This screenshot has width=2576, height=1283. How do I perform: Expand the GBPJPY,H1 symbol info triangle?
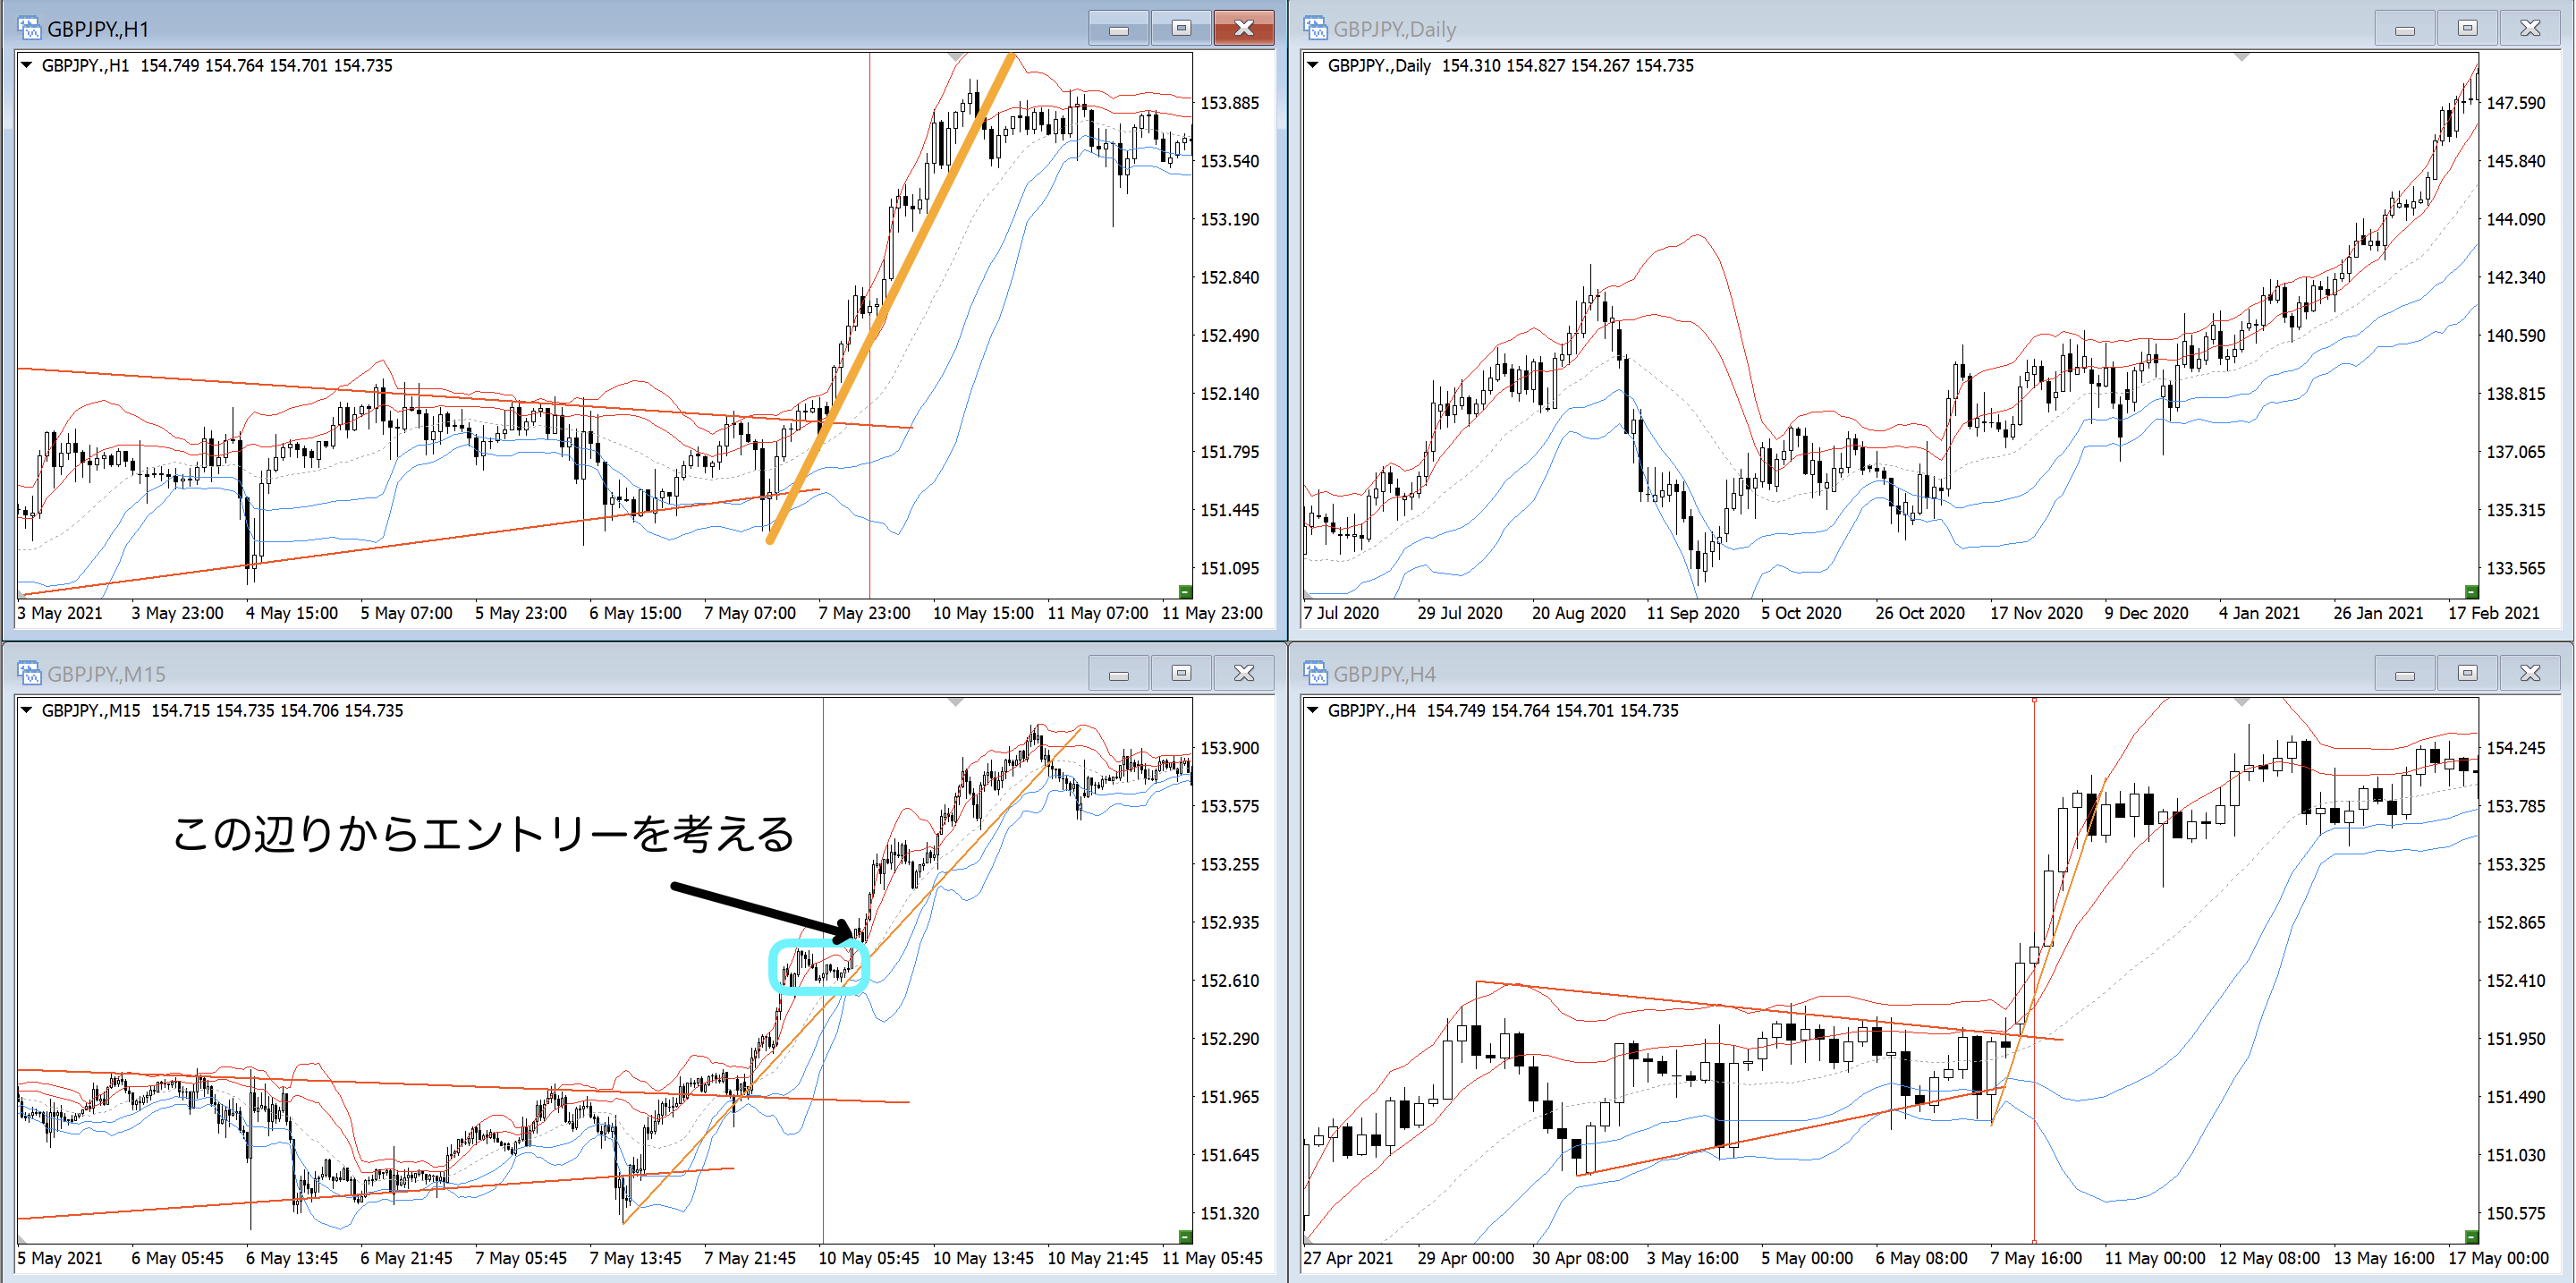point(27,65)
